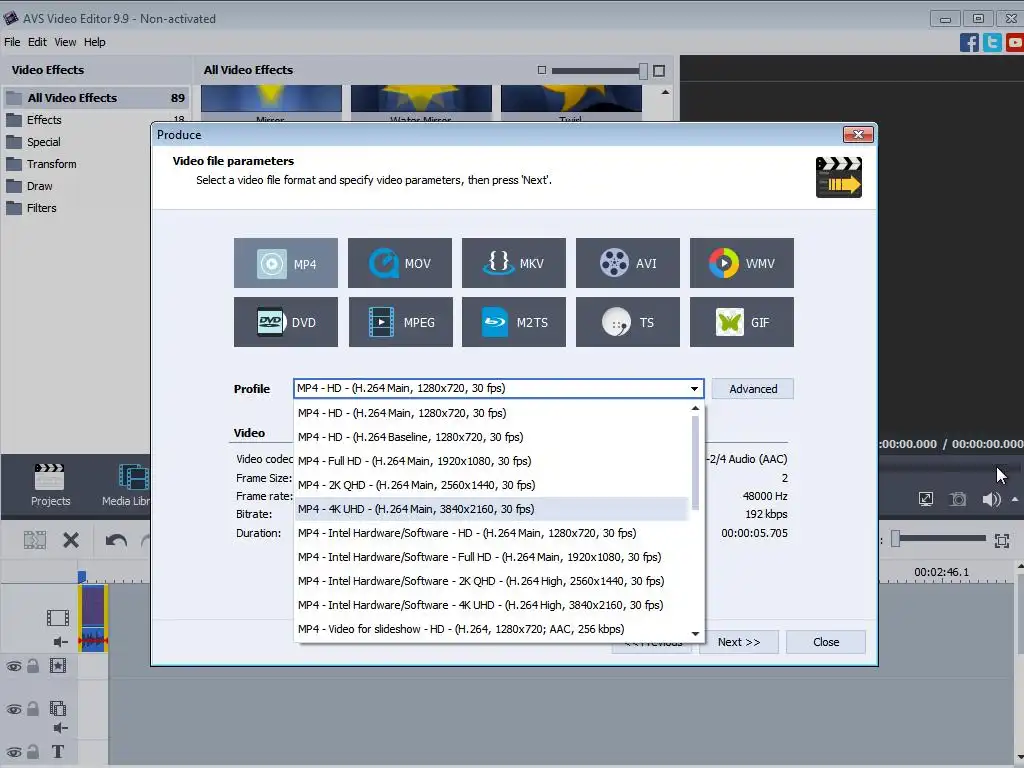The image size is (1024, 768).
Task: Select MP4 - Full HD 1920x1080 profile
Action: tap(491, 461)
